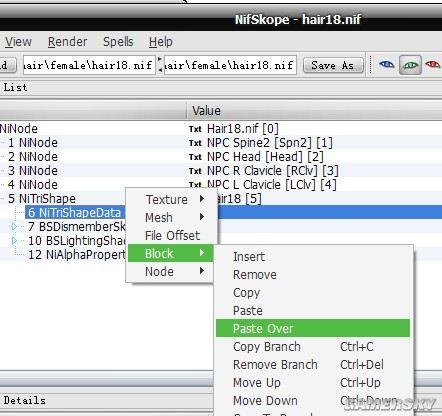Toggle the green eye view icon
442x416 pixels.
pyautogui.click(x=410, y=65)
